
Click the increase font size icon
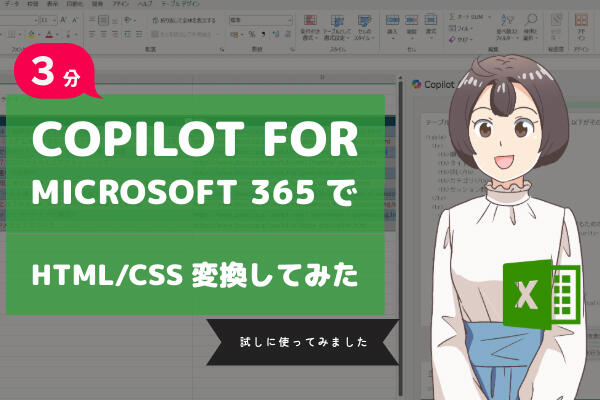tap(64, 20)
